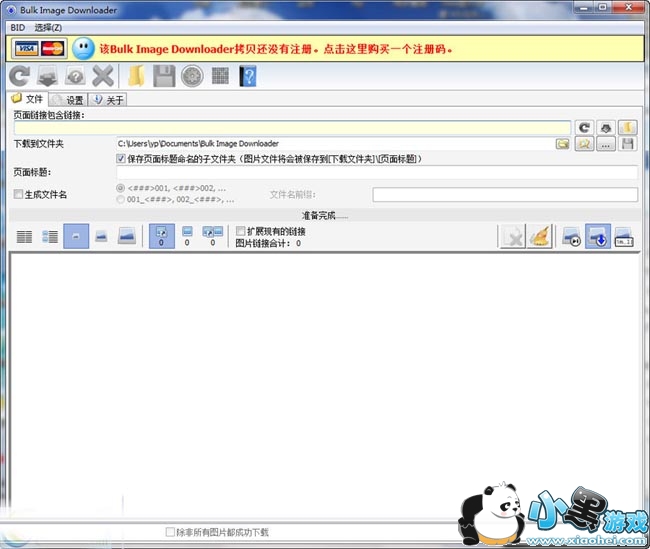Viewport: 650px width, 549px height.
Task: Click into the 页面链接包含链接 URL field
Action: pos(292,128)
